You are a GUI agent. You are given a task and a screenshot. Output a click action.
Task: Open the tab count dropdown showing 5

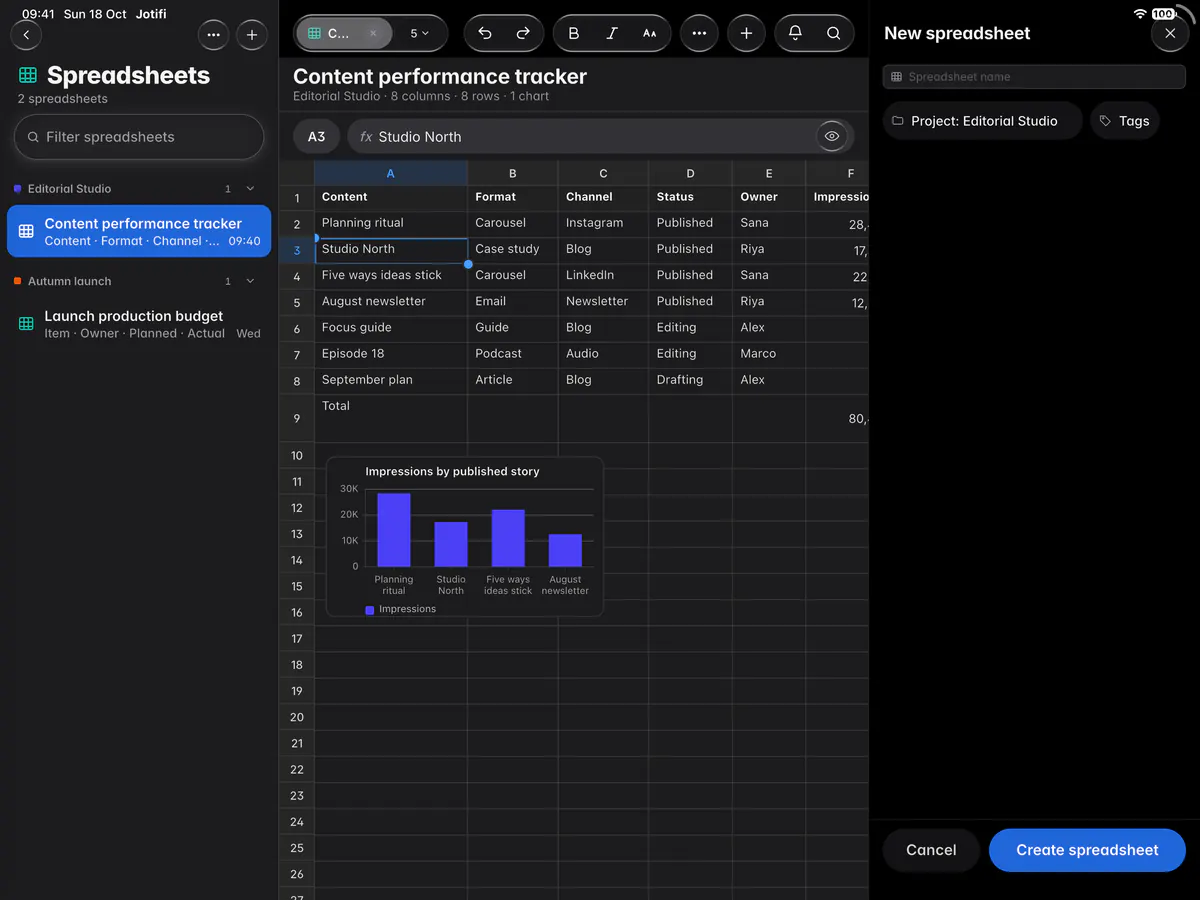(x=420, y=33)
